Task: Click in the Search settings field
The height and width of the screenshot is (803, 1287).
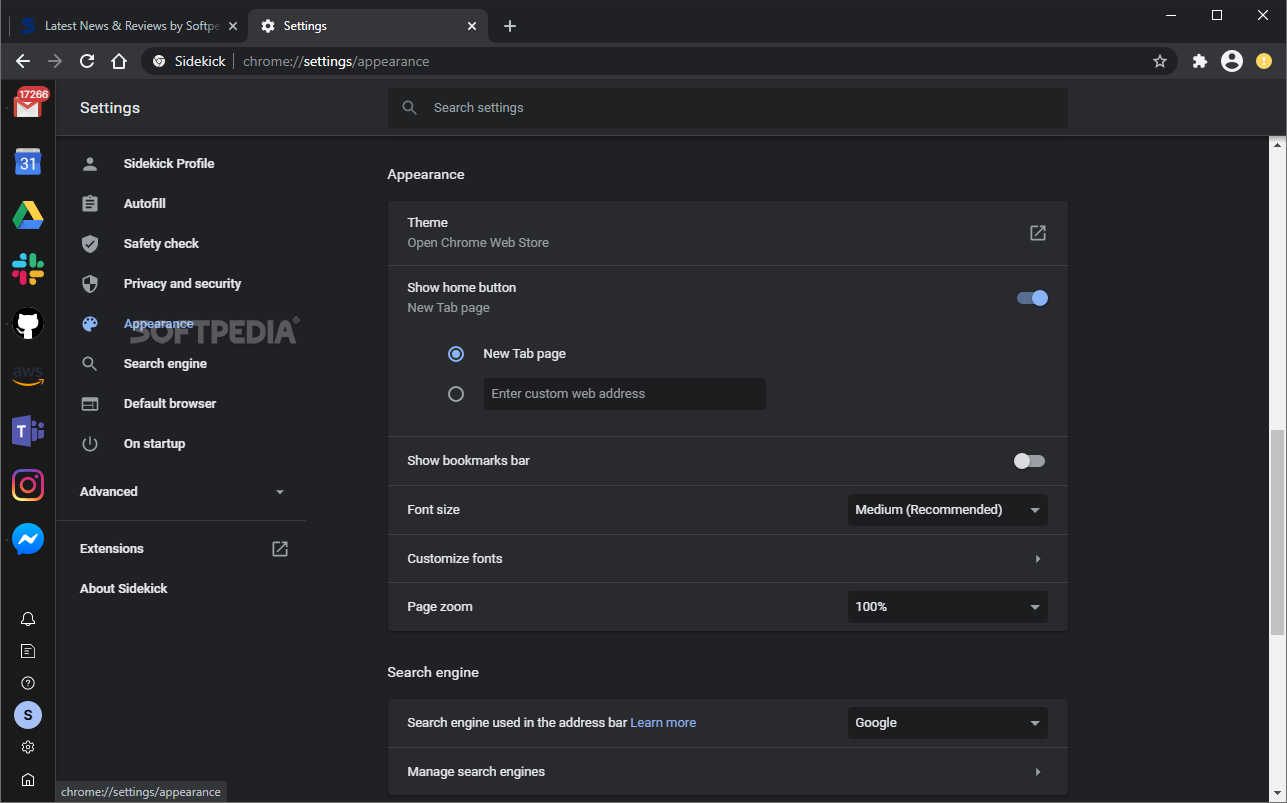Action: pyautogui.click(x=728, y=108)
